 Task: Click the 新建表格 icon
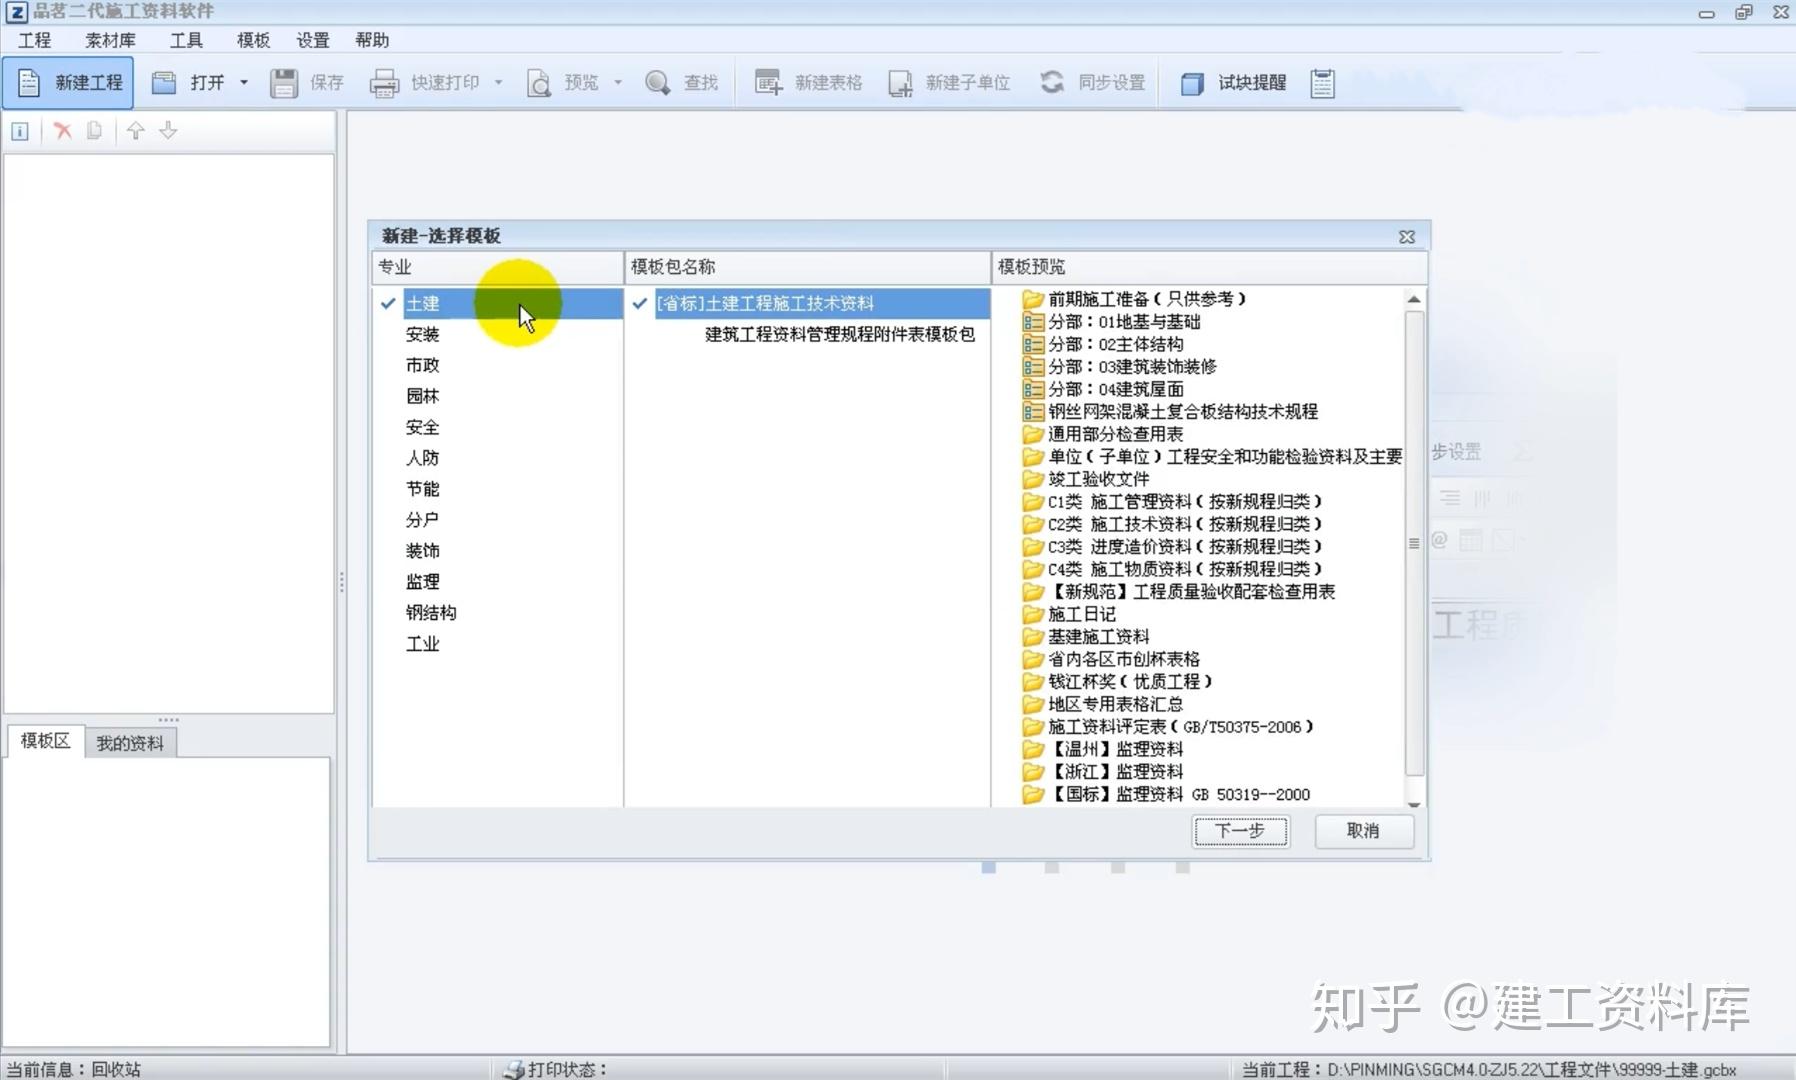[768, 83]
